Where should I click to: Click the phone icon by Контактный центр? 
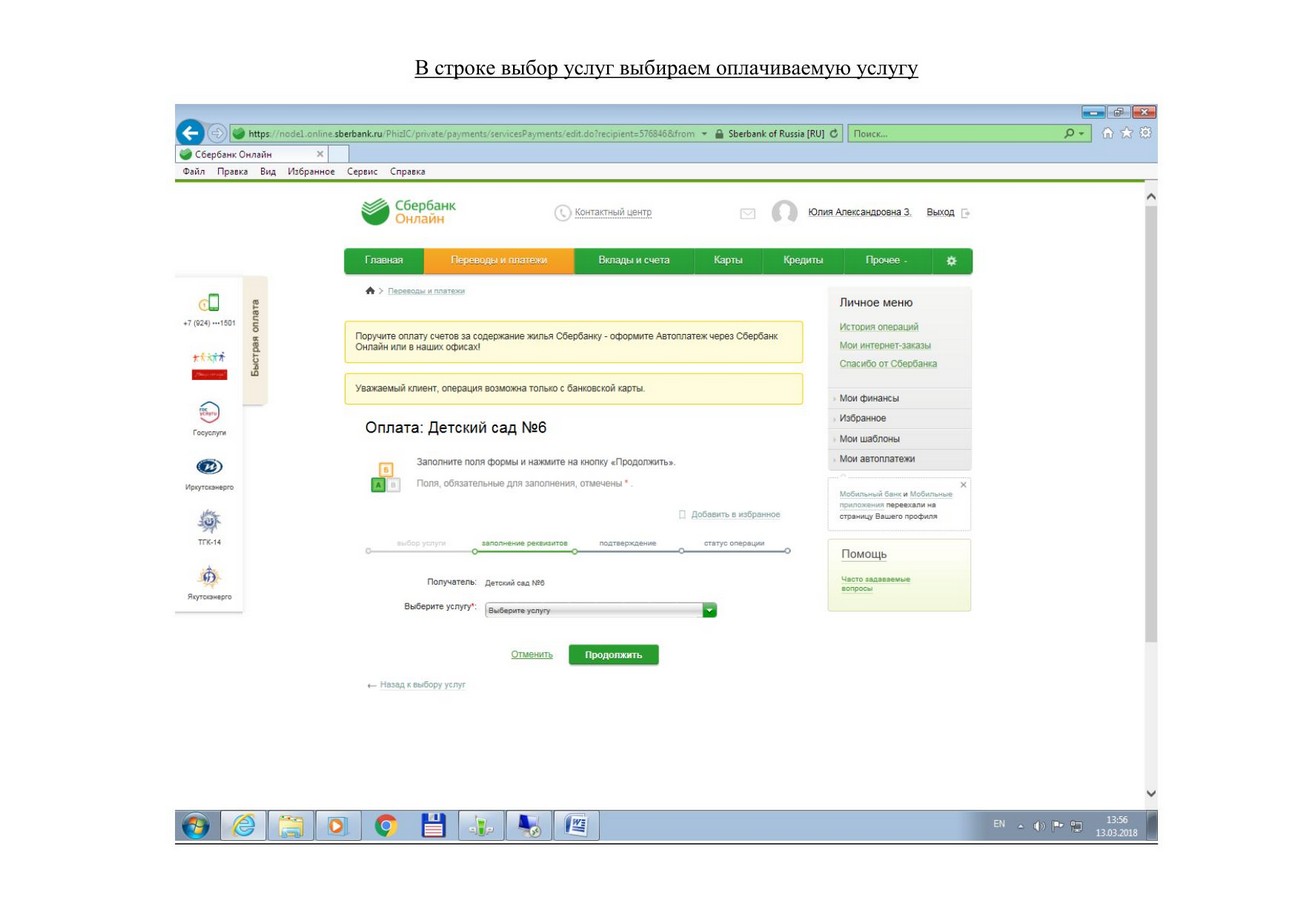563,213
